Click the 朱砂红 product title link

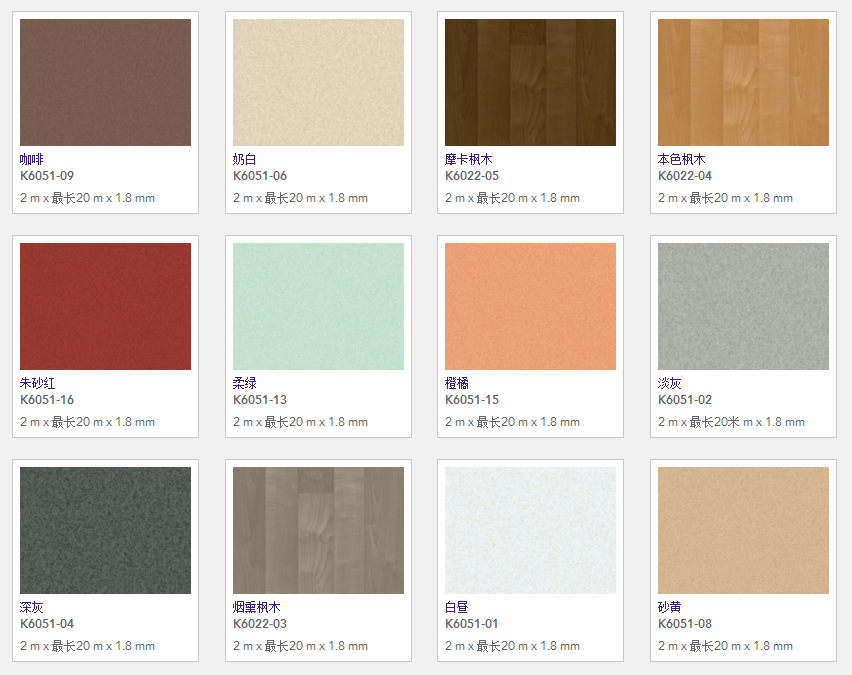[38, 383]
